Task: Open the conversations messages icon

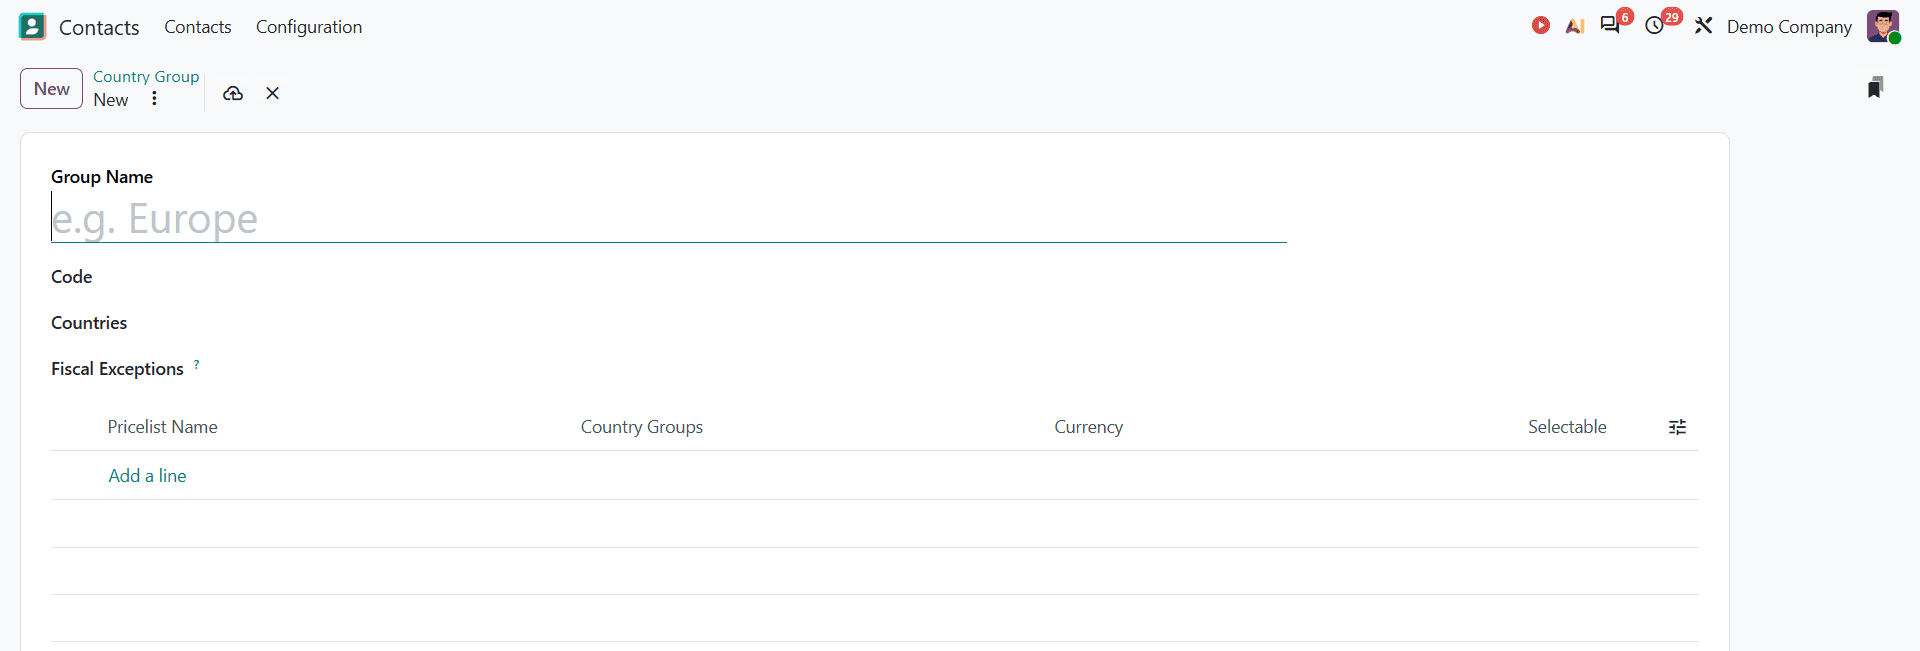Action: (1611, 26)
